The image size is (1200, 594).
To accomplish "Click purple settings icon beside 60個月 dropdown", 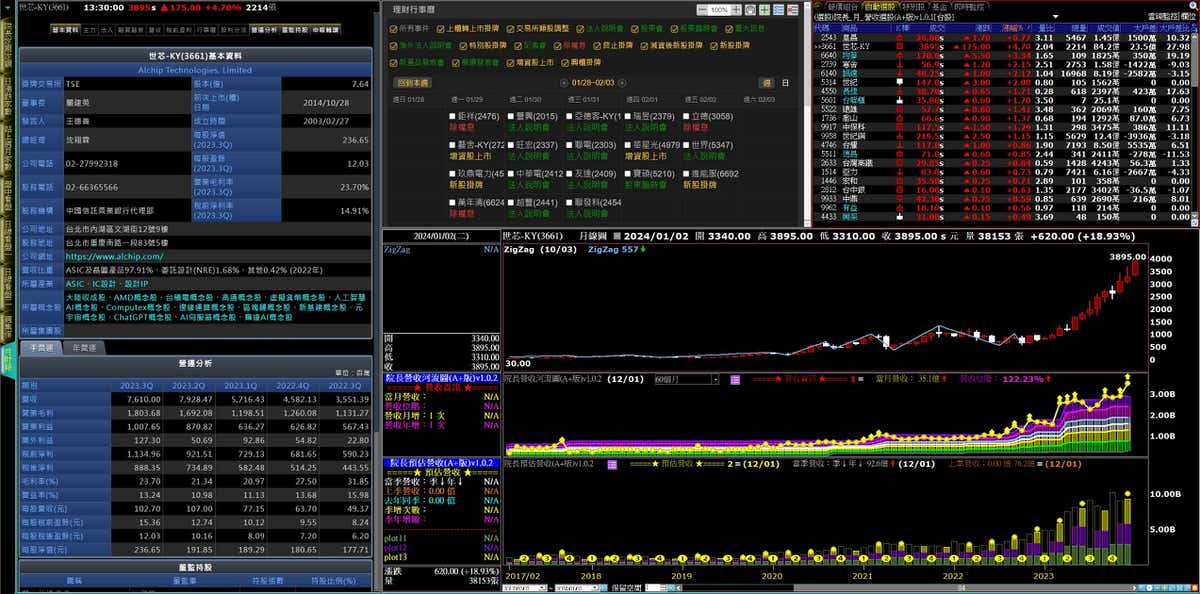I will [733, 380].
